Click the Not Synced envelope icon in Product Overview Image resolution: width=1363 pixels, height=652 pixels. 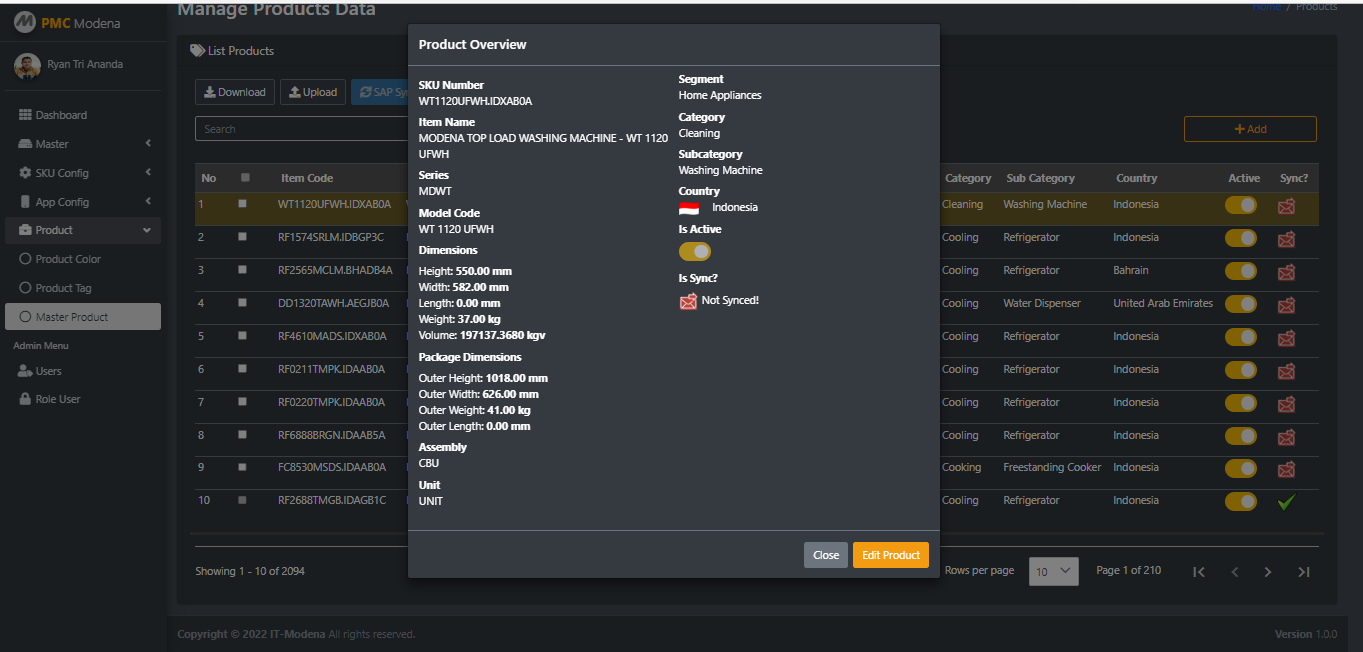[x=688, y=301]
